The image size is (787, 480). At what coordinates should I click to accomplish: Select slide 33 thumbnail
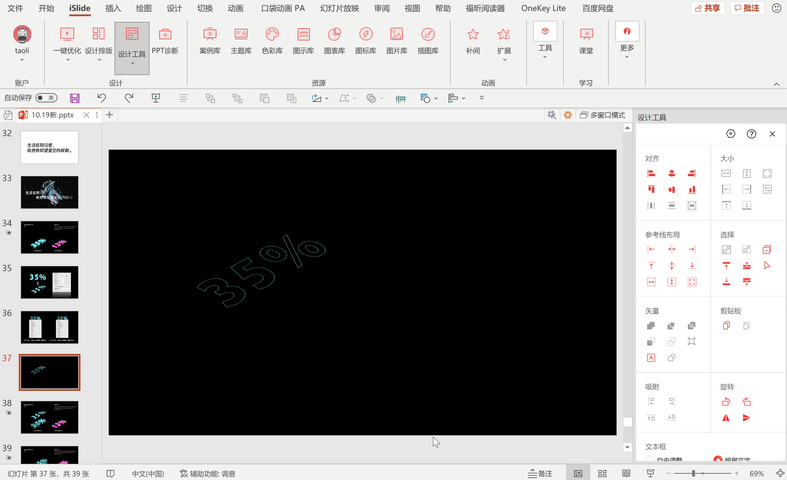pyautogui.click(x=49, y=192)
